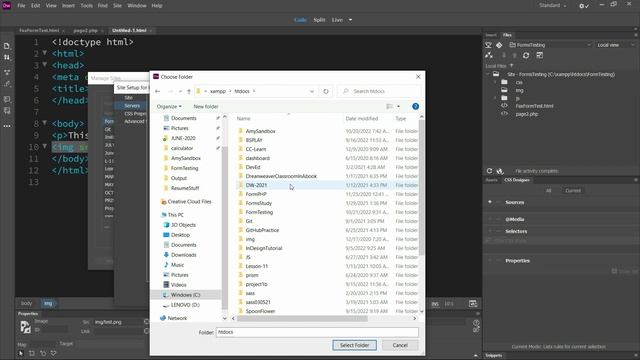This screenshot has height=360, width=640.
Task: Open FaxFormTest.html in Files panel
Action: pyautogui.click(x=534, y=106)
